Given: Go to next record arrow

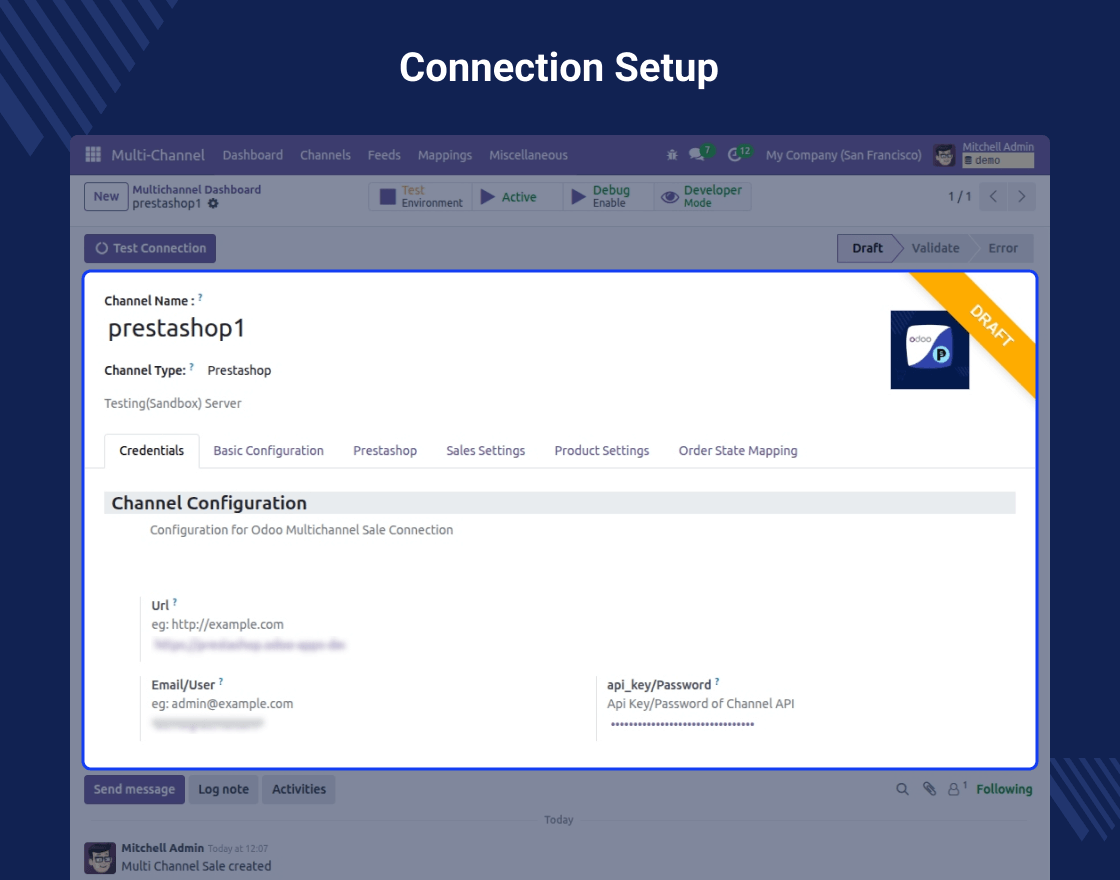Looking at the screenshot, I should pyautogui.click(x=1021, y=196).
